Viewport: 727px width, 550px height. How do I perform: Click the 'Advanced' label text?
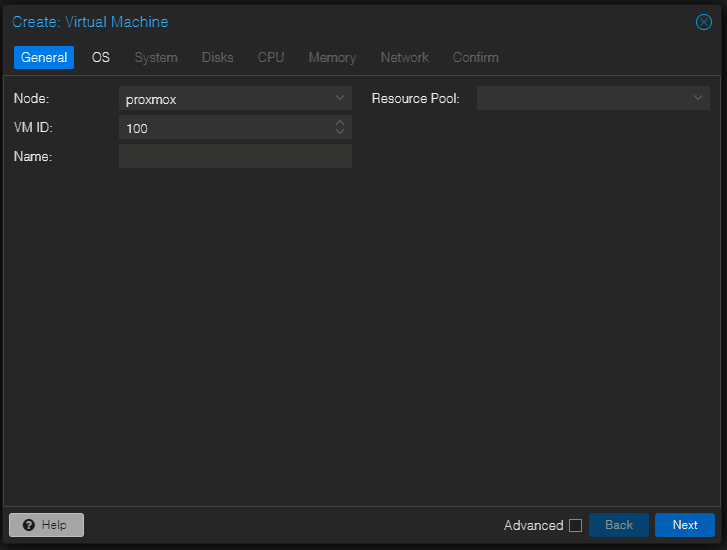[x=534, y=525]
